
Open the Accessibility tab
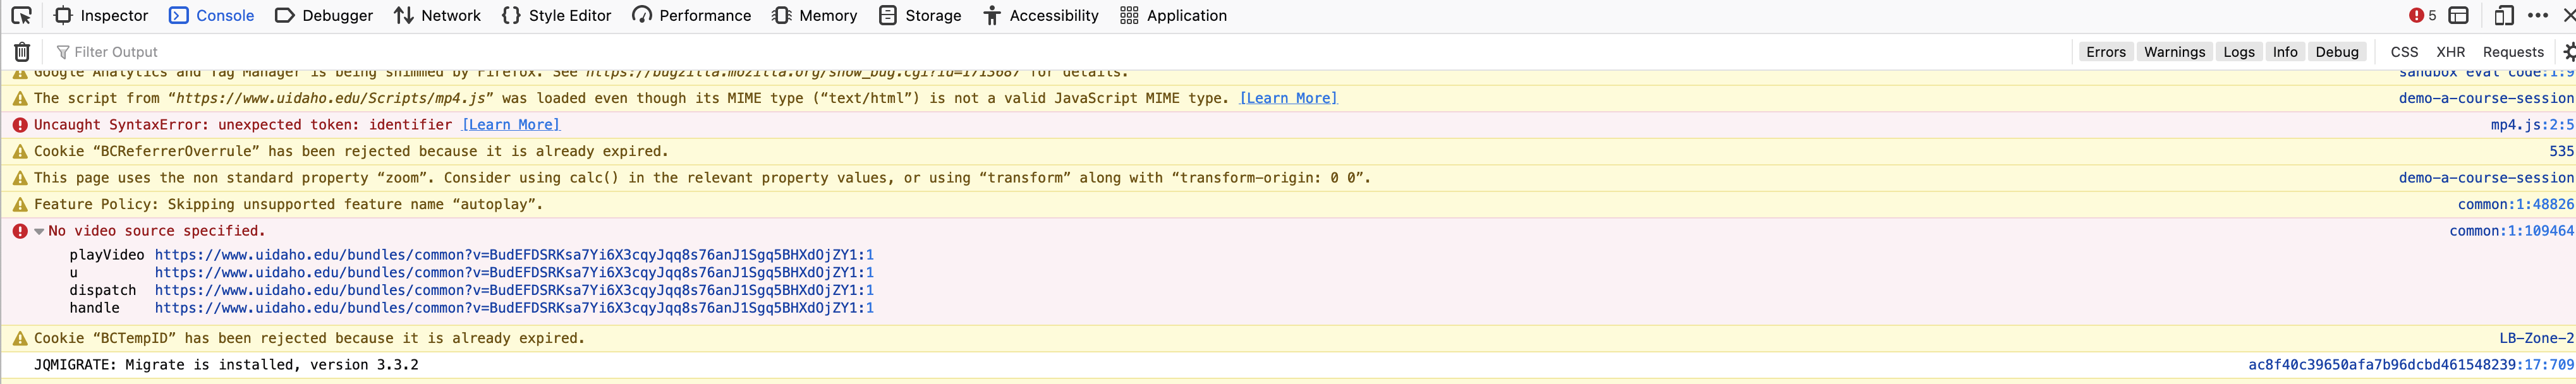[1041, 15]
